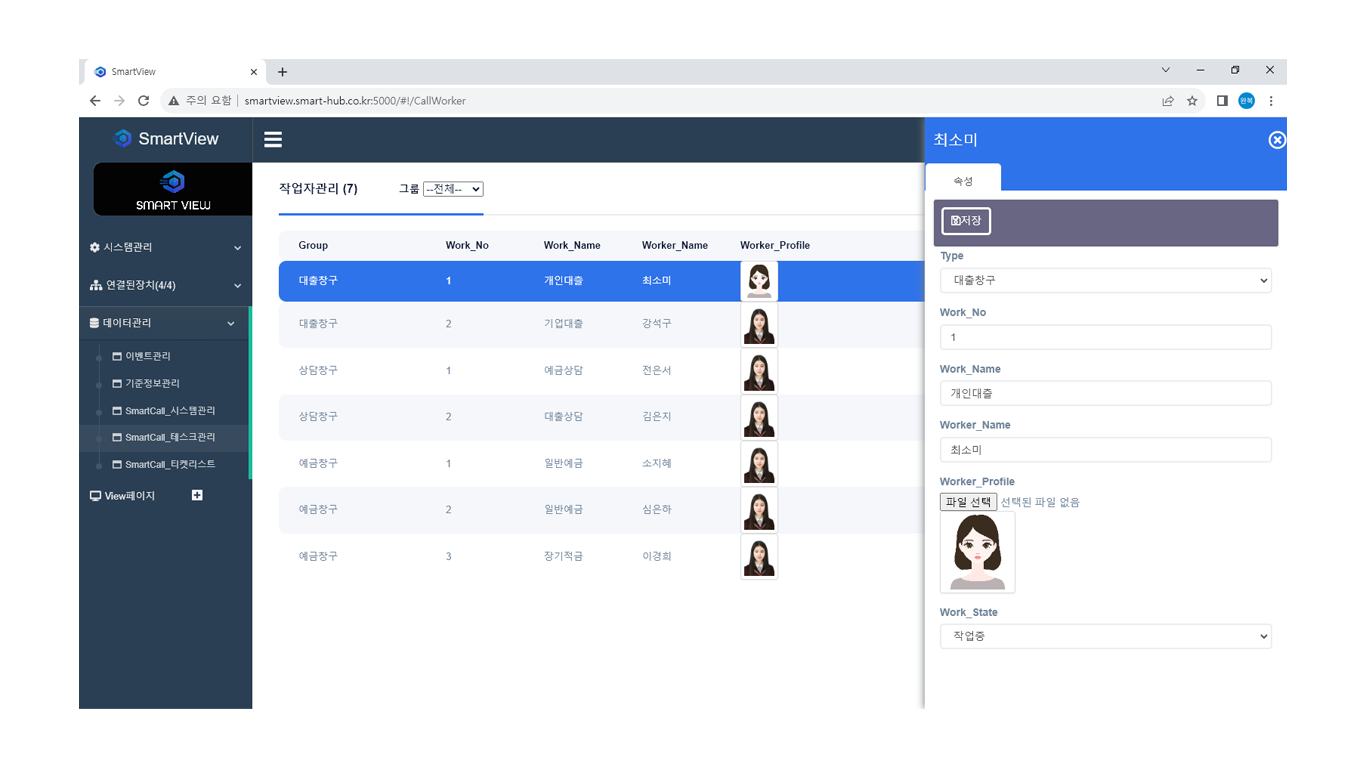Click the 소지혜 row profile thumbnail
Viewport: 1366px width, 768px height.
coord(759,464)
